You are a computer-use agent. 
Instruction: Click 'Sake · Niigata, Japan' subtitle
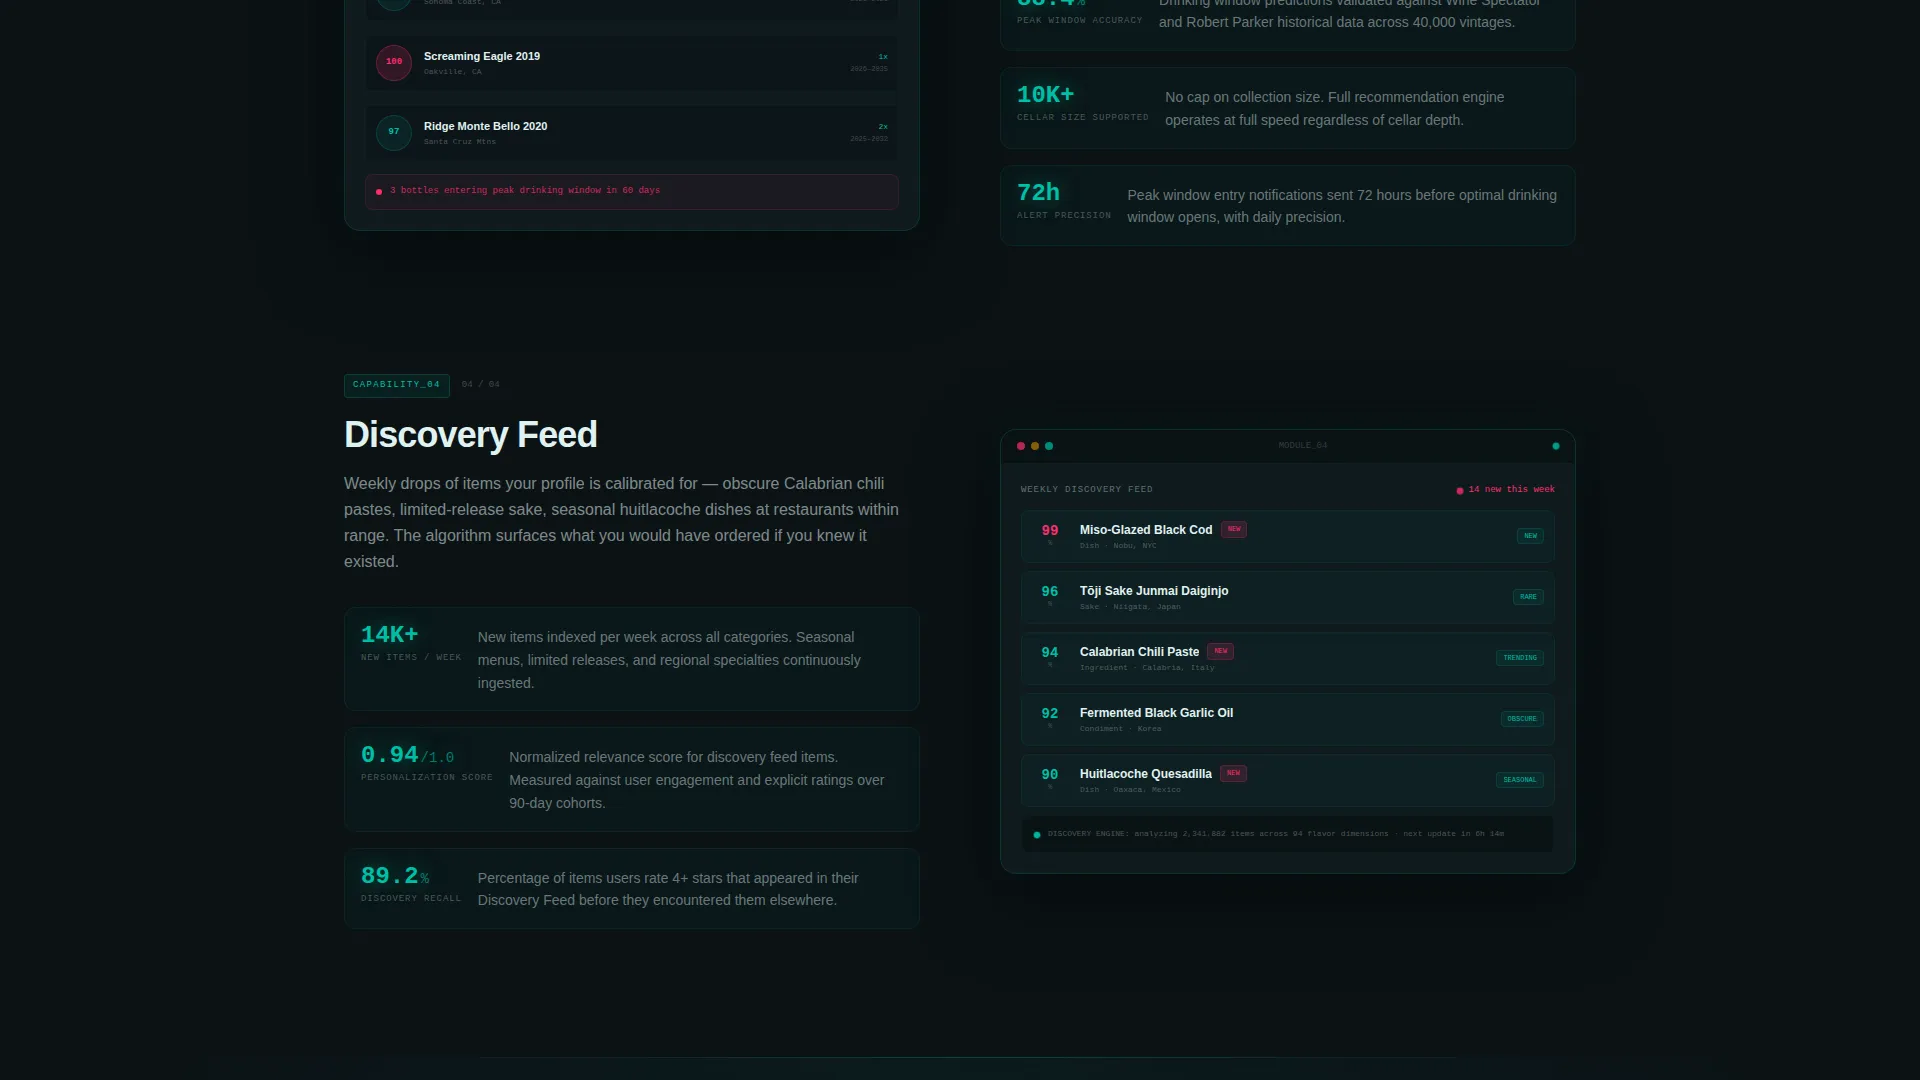pyautogui.click(x=1130, y=607)
